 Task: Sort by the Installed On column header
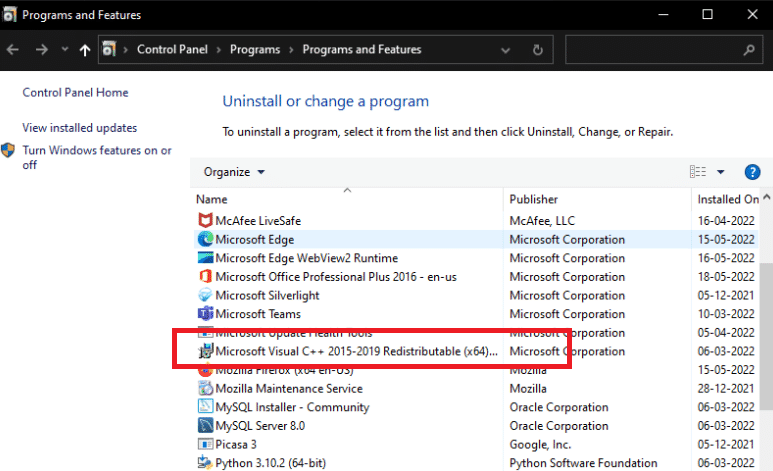[728, 199]
